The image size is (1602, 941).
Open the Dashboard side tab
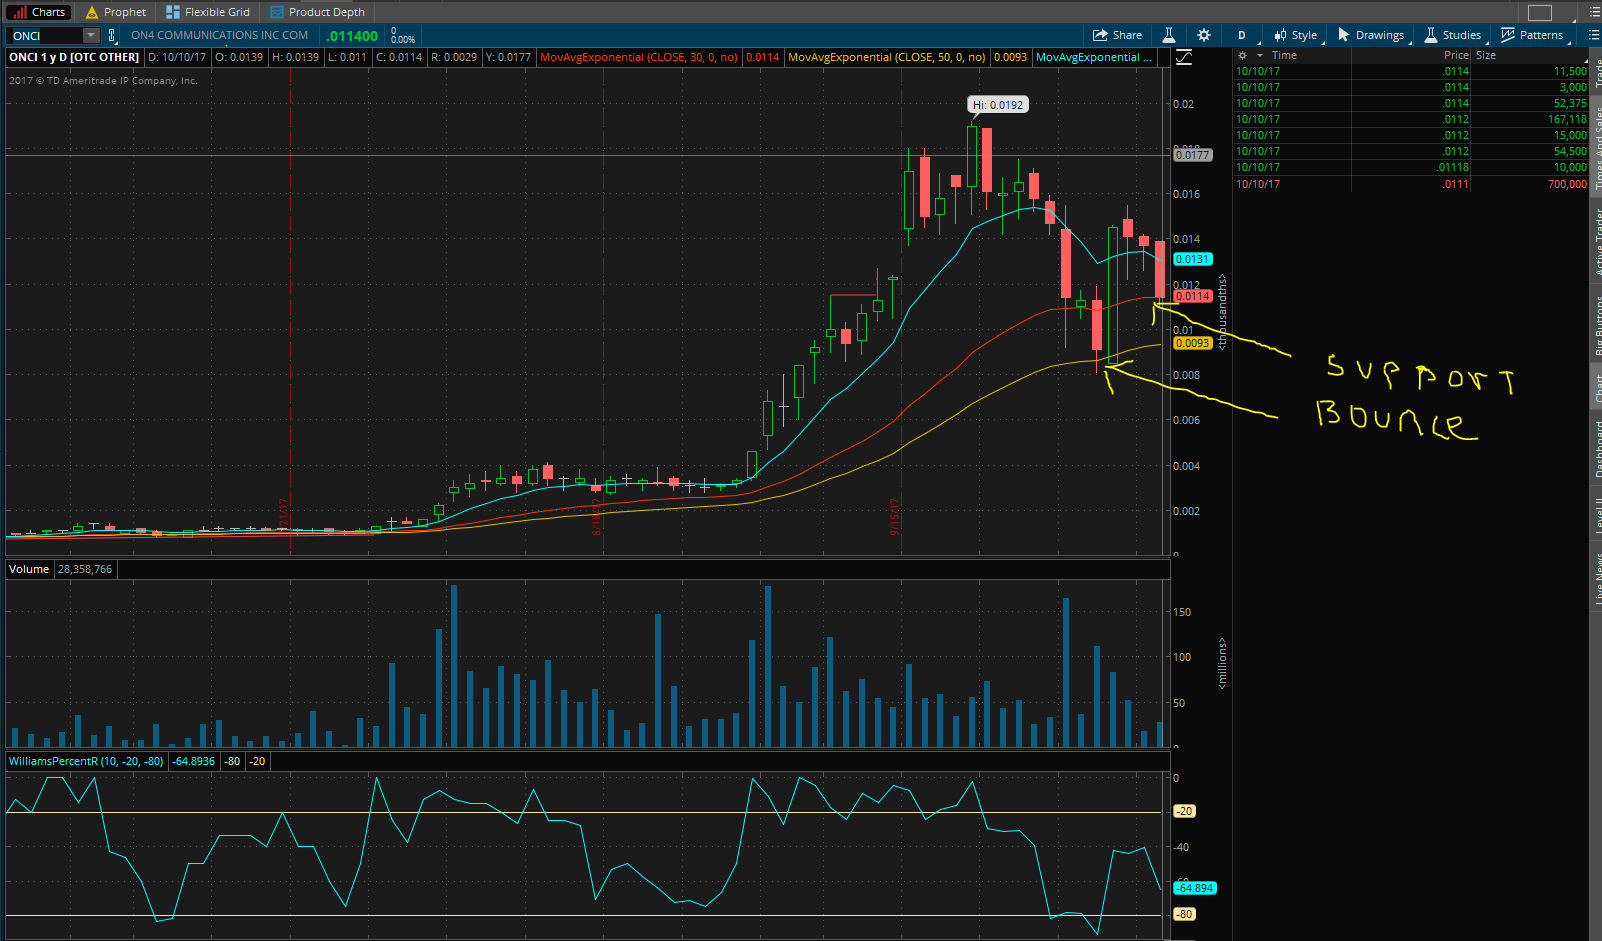tap(1596, 448)
